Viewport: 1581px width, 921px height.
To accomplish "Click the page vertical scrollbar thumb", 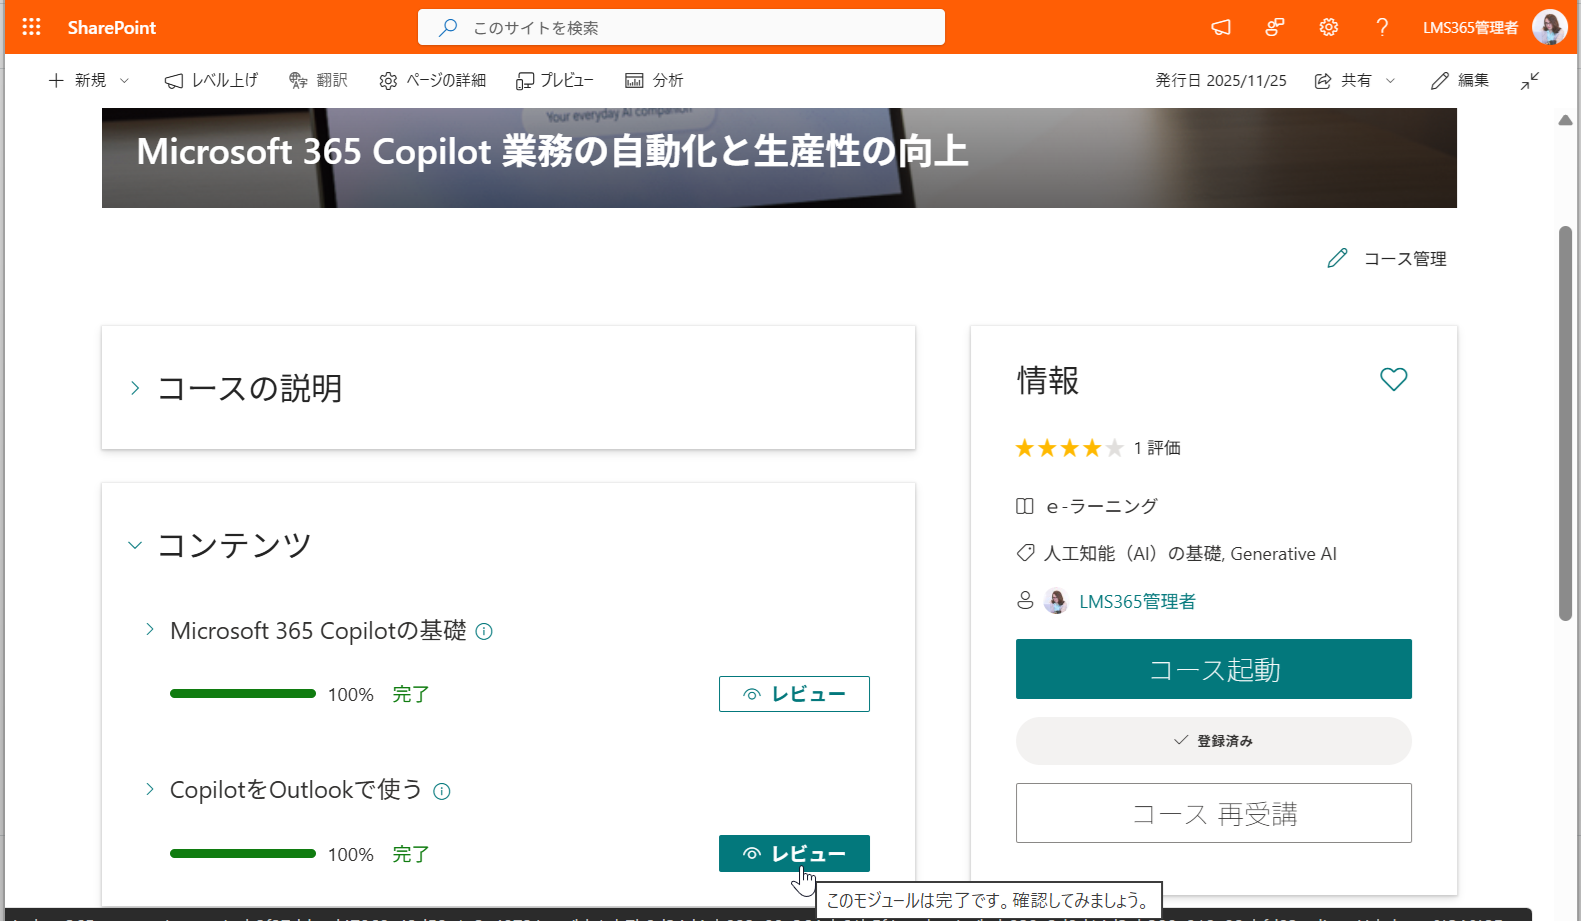I will (1566, 423).
